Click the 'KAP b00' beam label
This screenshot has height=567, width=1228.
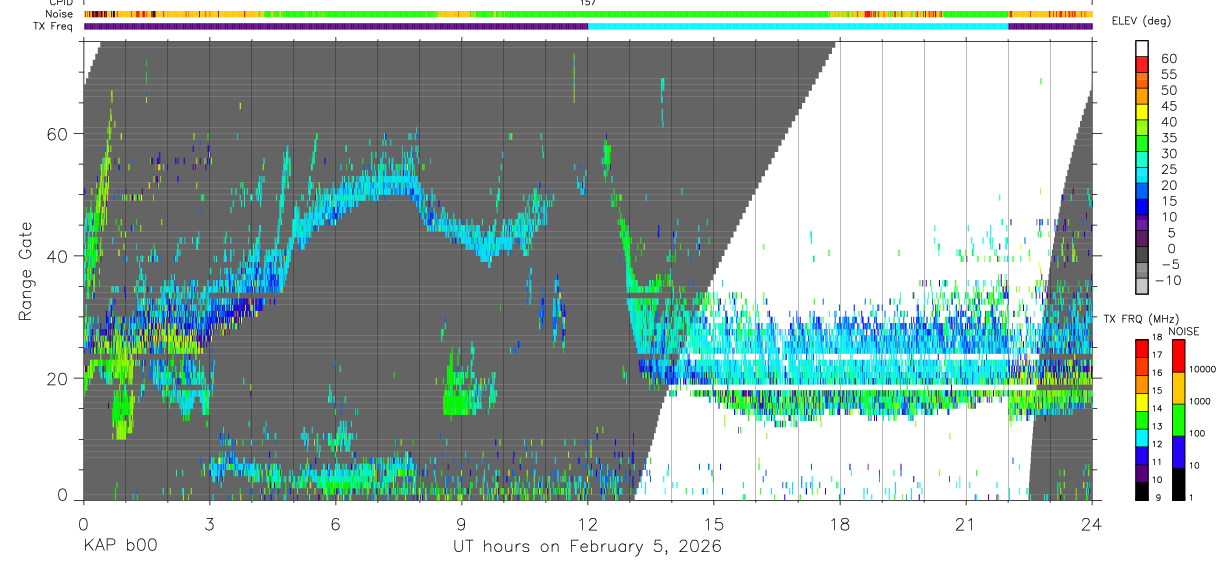click(119, 546)
